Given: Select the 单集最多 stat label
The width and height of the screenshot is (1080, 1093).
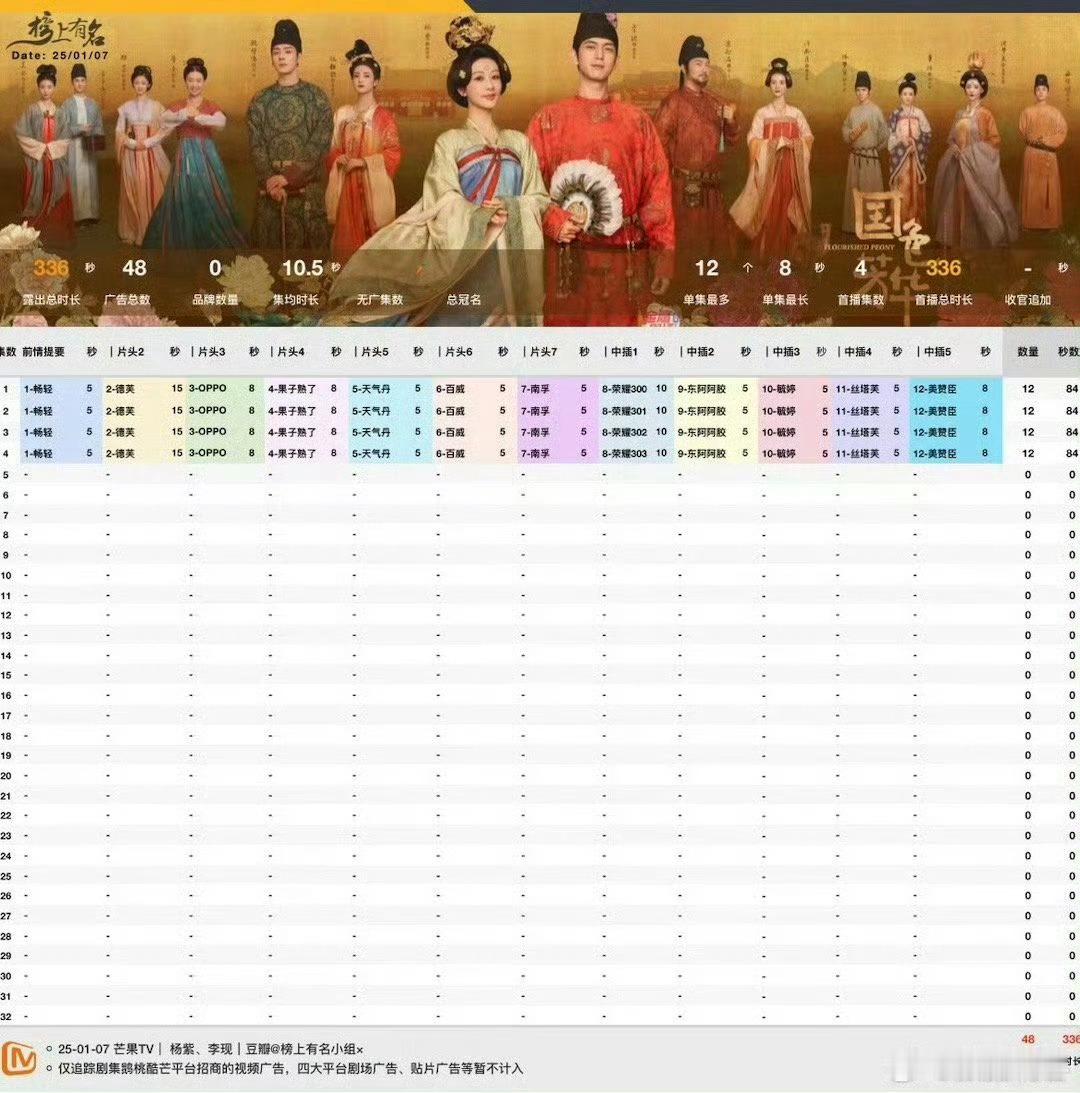Looking at the screenshot, I should [706, 300].
